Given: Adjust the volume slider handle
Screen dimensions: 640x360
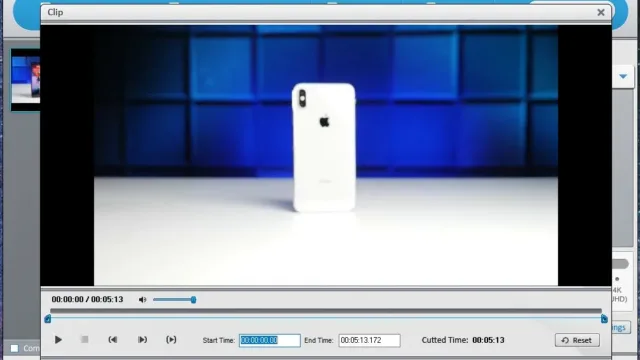Looking at the screenshot, I should [x=193, y=300].
